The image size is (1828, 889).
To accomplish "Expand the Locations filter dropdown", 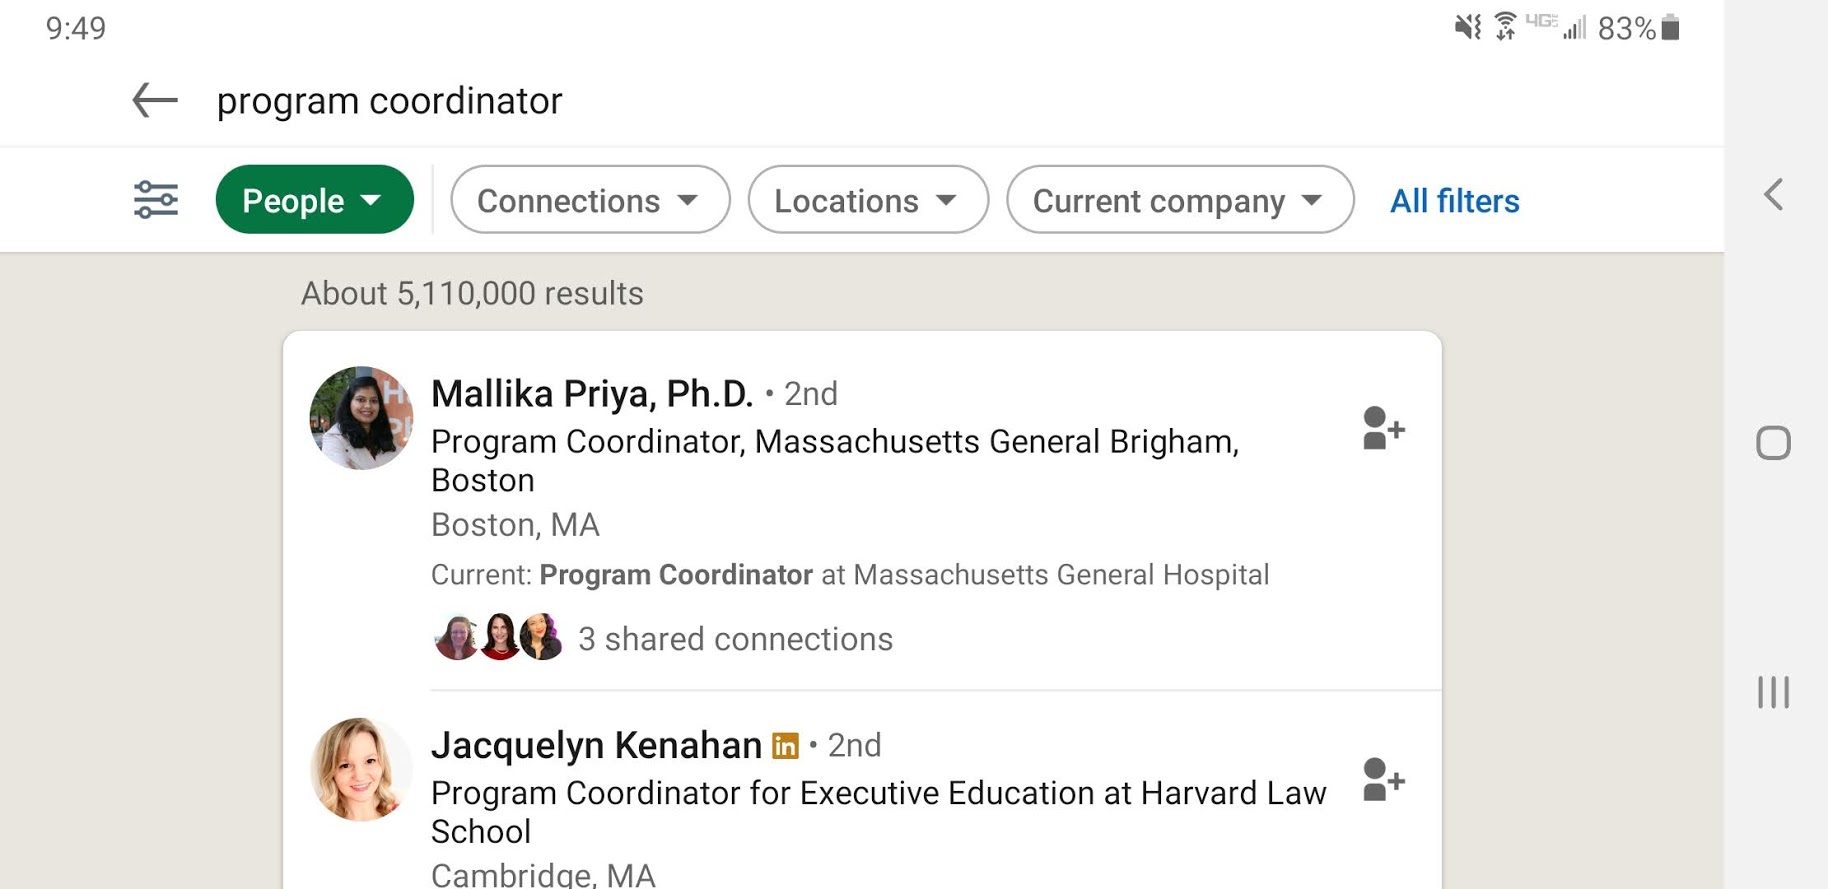I will tap(868, 200).
